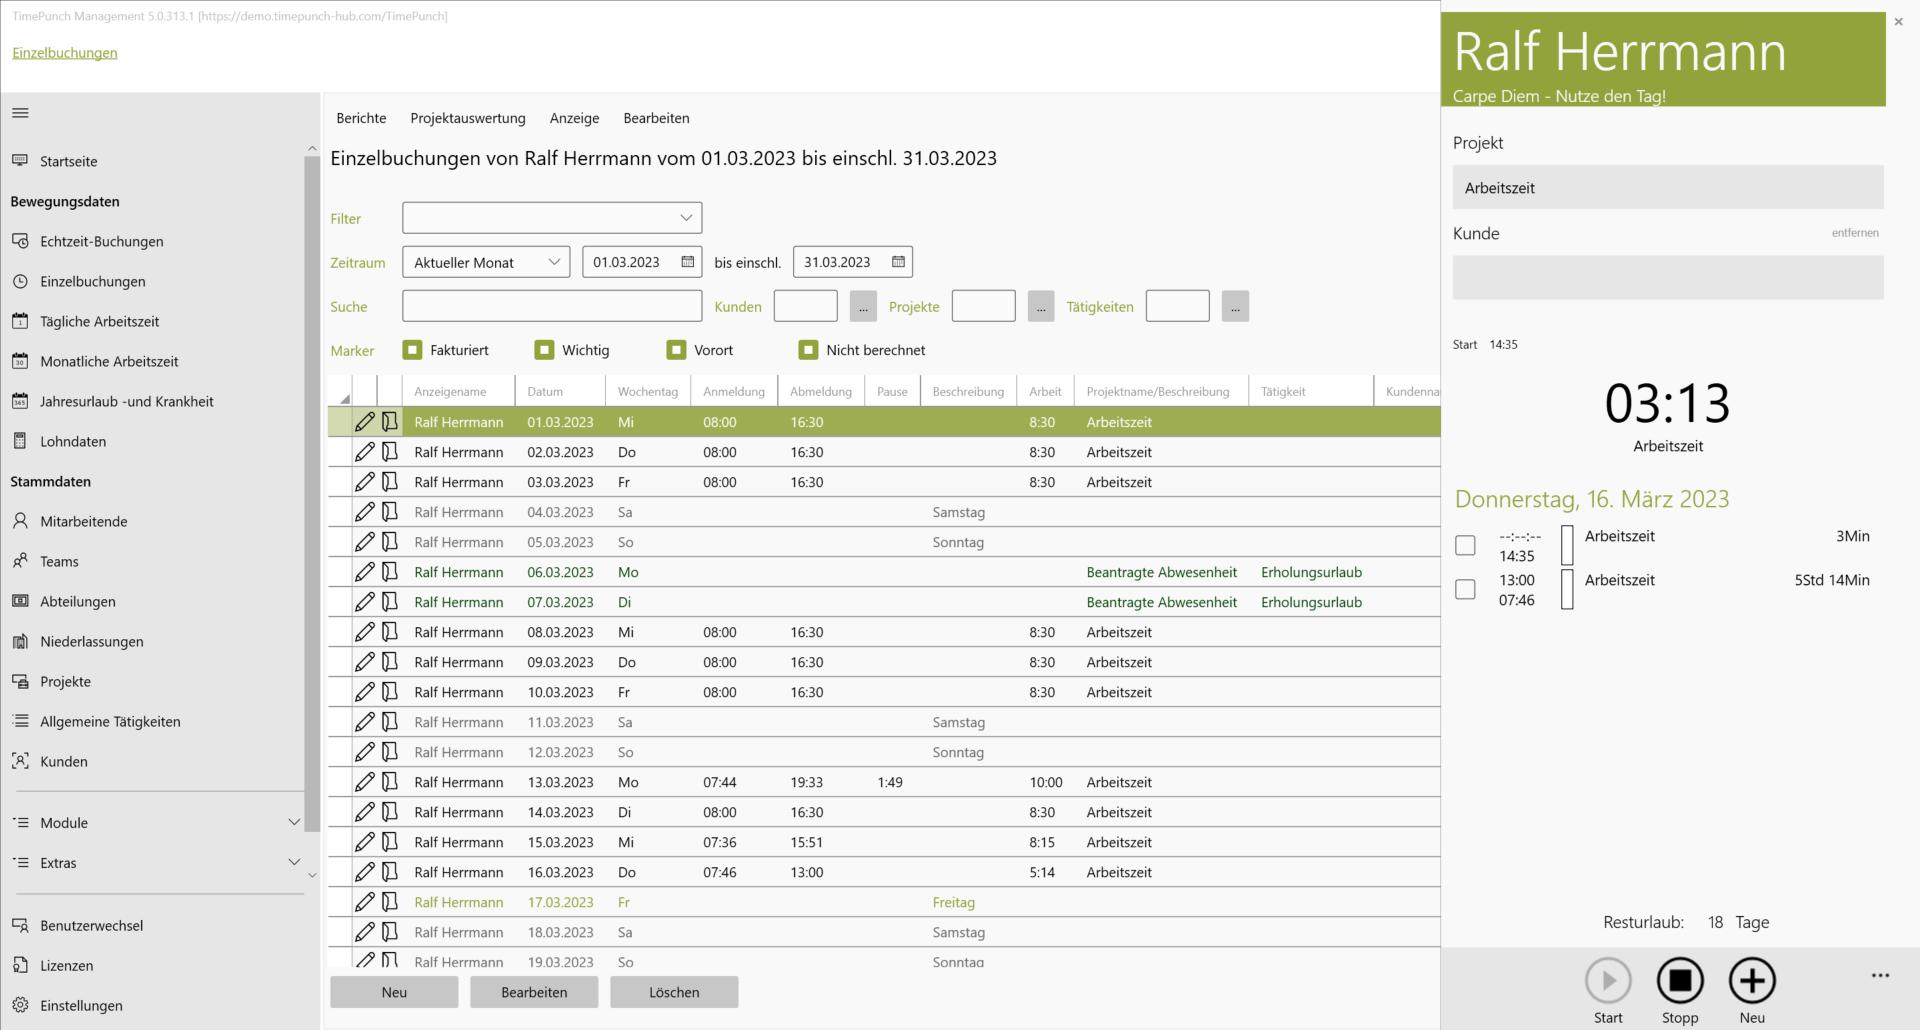Screen dimensions: 1920x1030
Task: Click the bar marker beside 14:35 Arbeitszeit entry
Action: point(1567,545)
